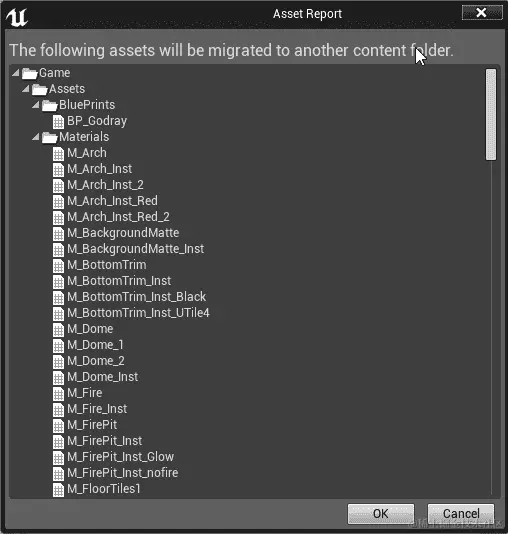Collapse the Materials folder arrow
Image resolution: width=508 pixels, height=534 pixels.
point(35,137)
